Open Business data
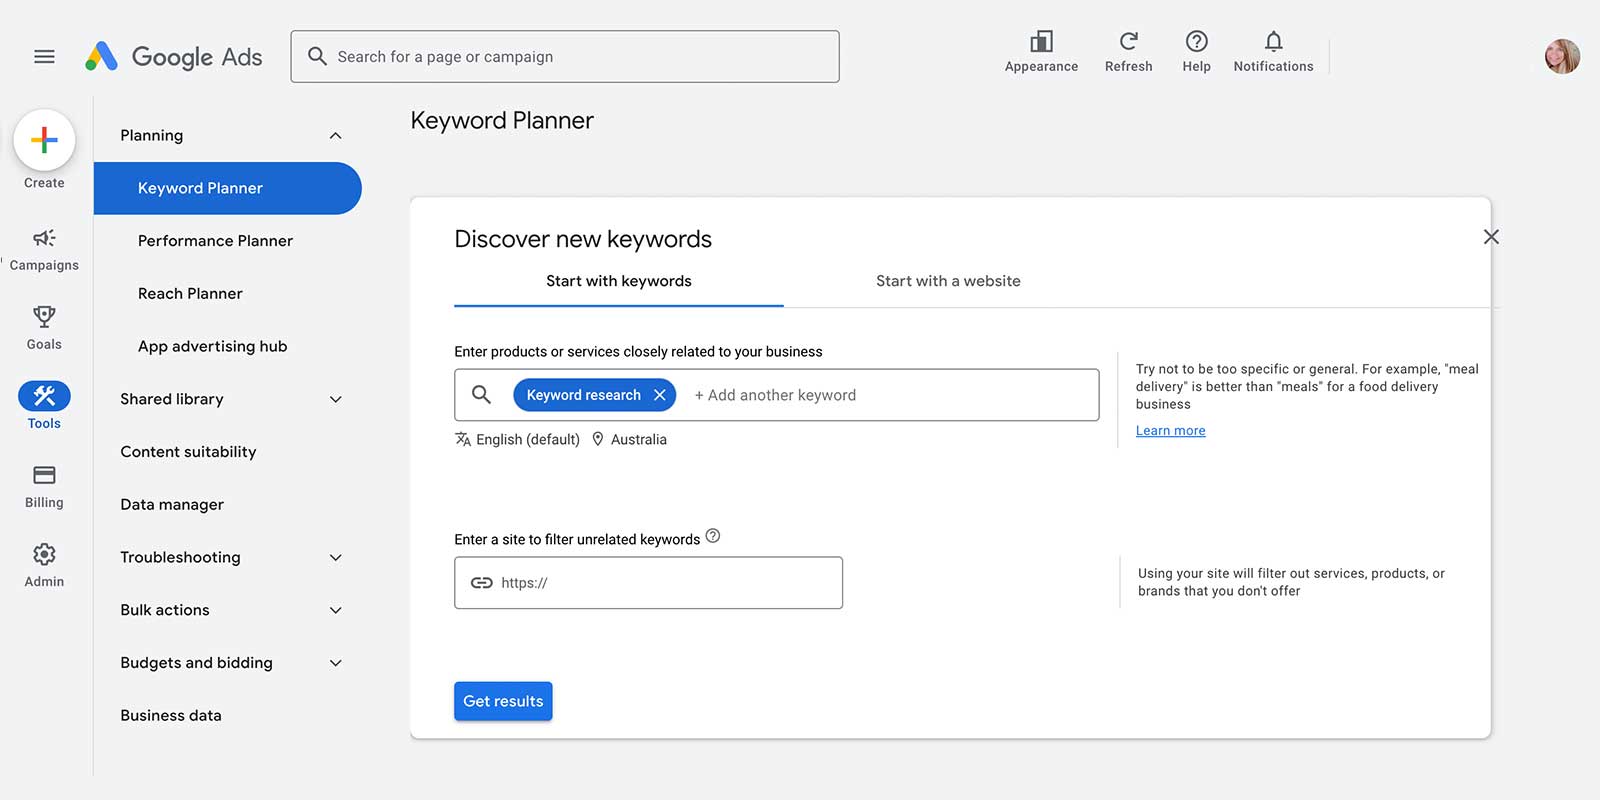The height and width of the screenshot is (800, 1600). point(171,716)
